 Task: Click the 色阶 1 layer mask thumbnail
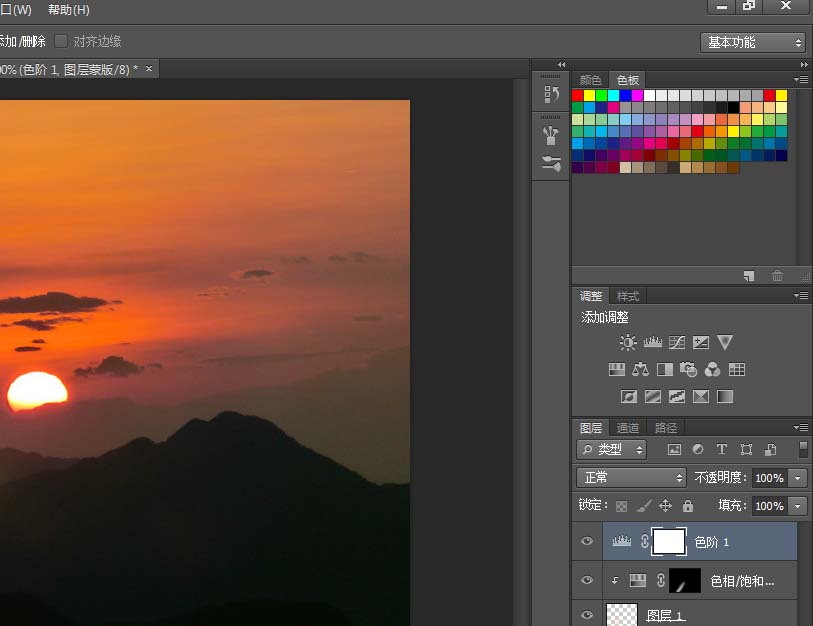[670, 540]
